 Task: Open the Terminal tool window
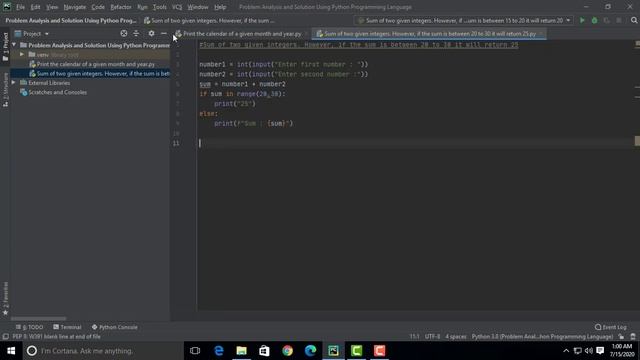67,327
